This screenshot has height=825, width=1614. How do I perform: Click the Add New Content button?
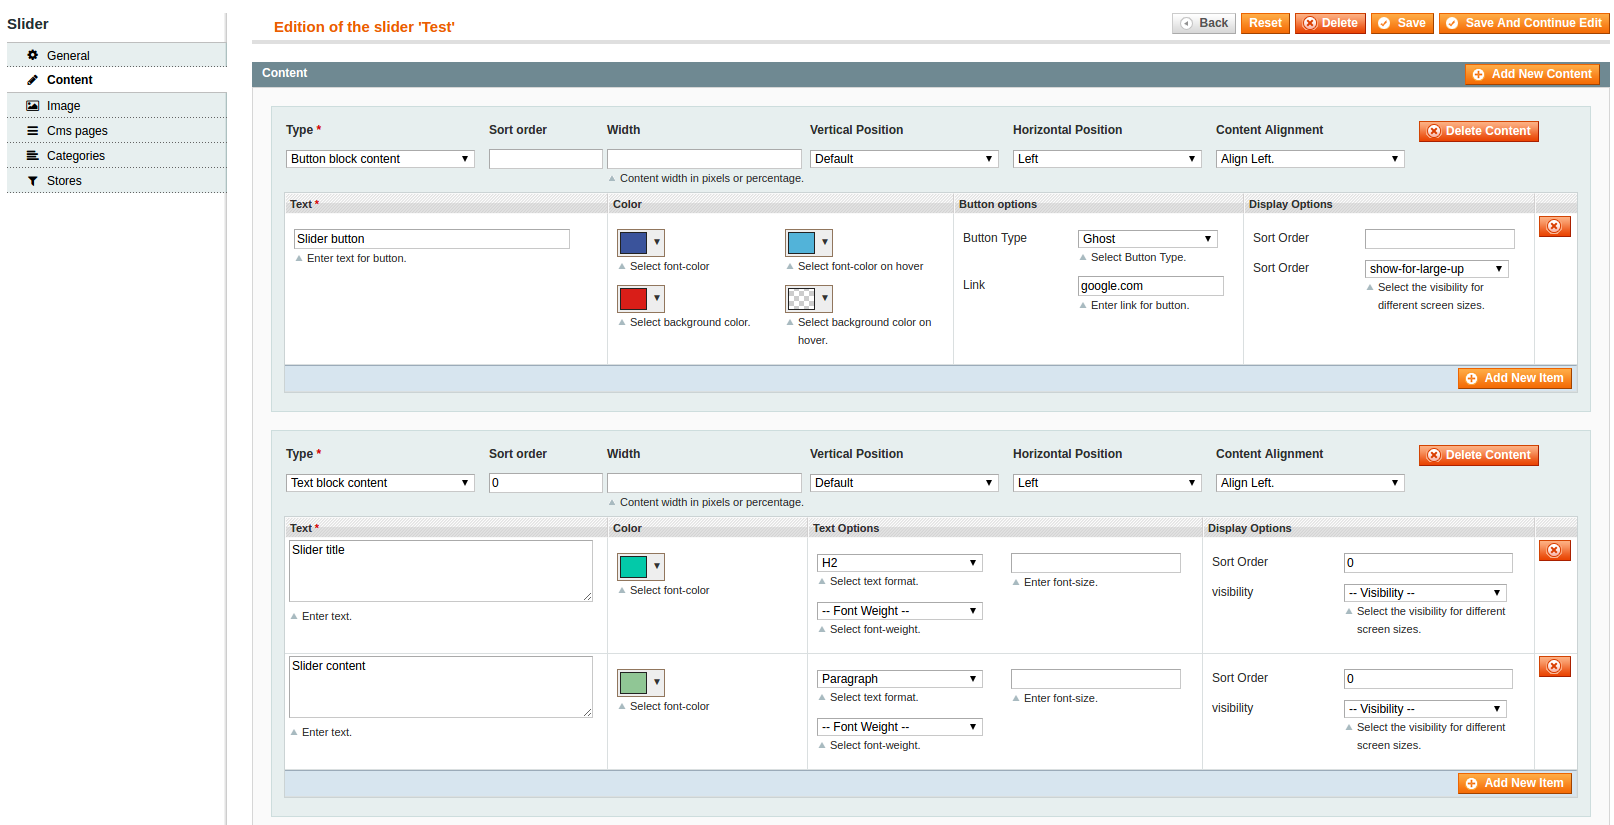[x=1532, y=74]
